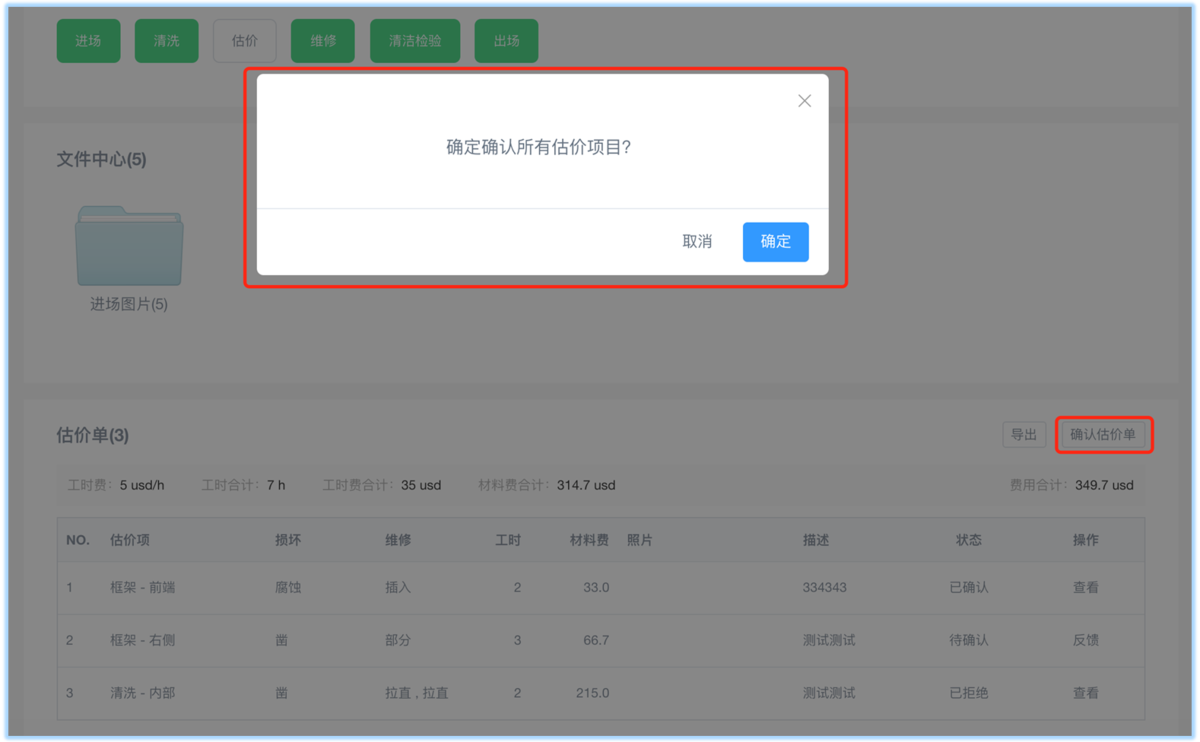Select the 估价 step button
The width and height of the screenshot is (1200, 742).
click(x=245, y=41)
